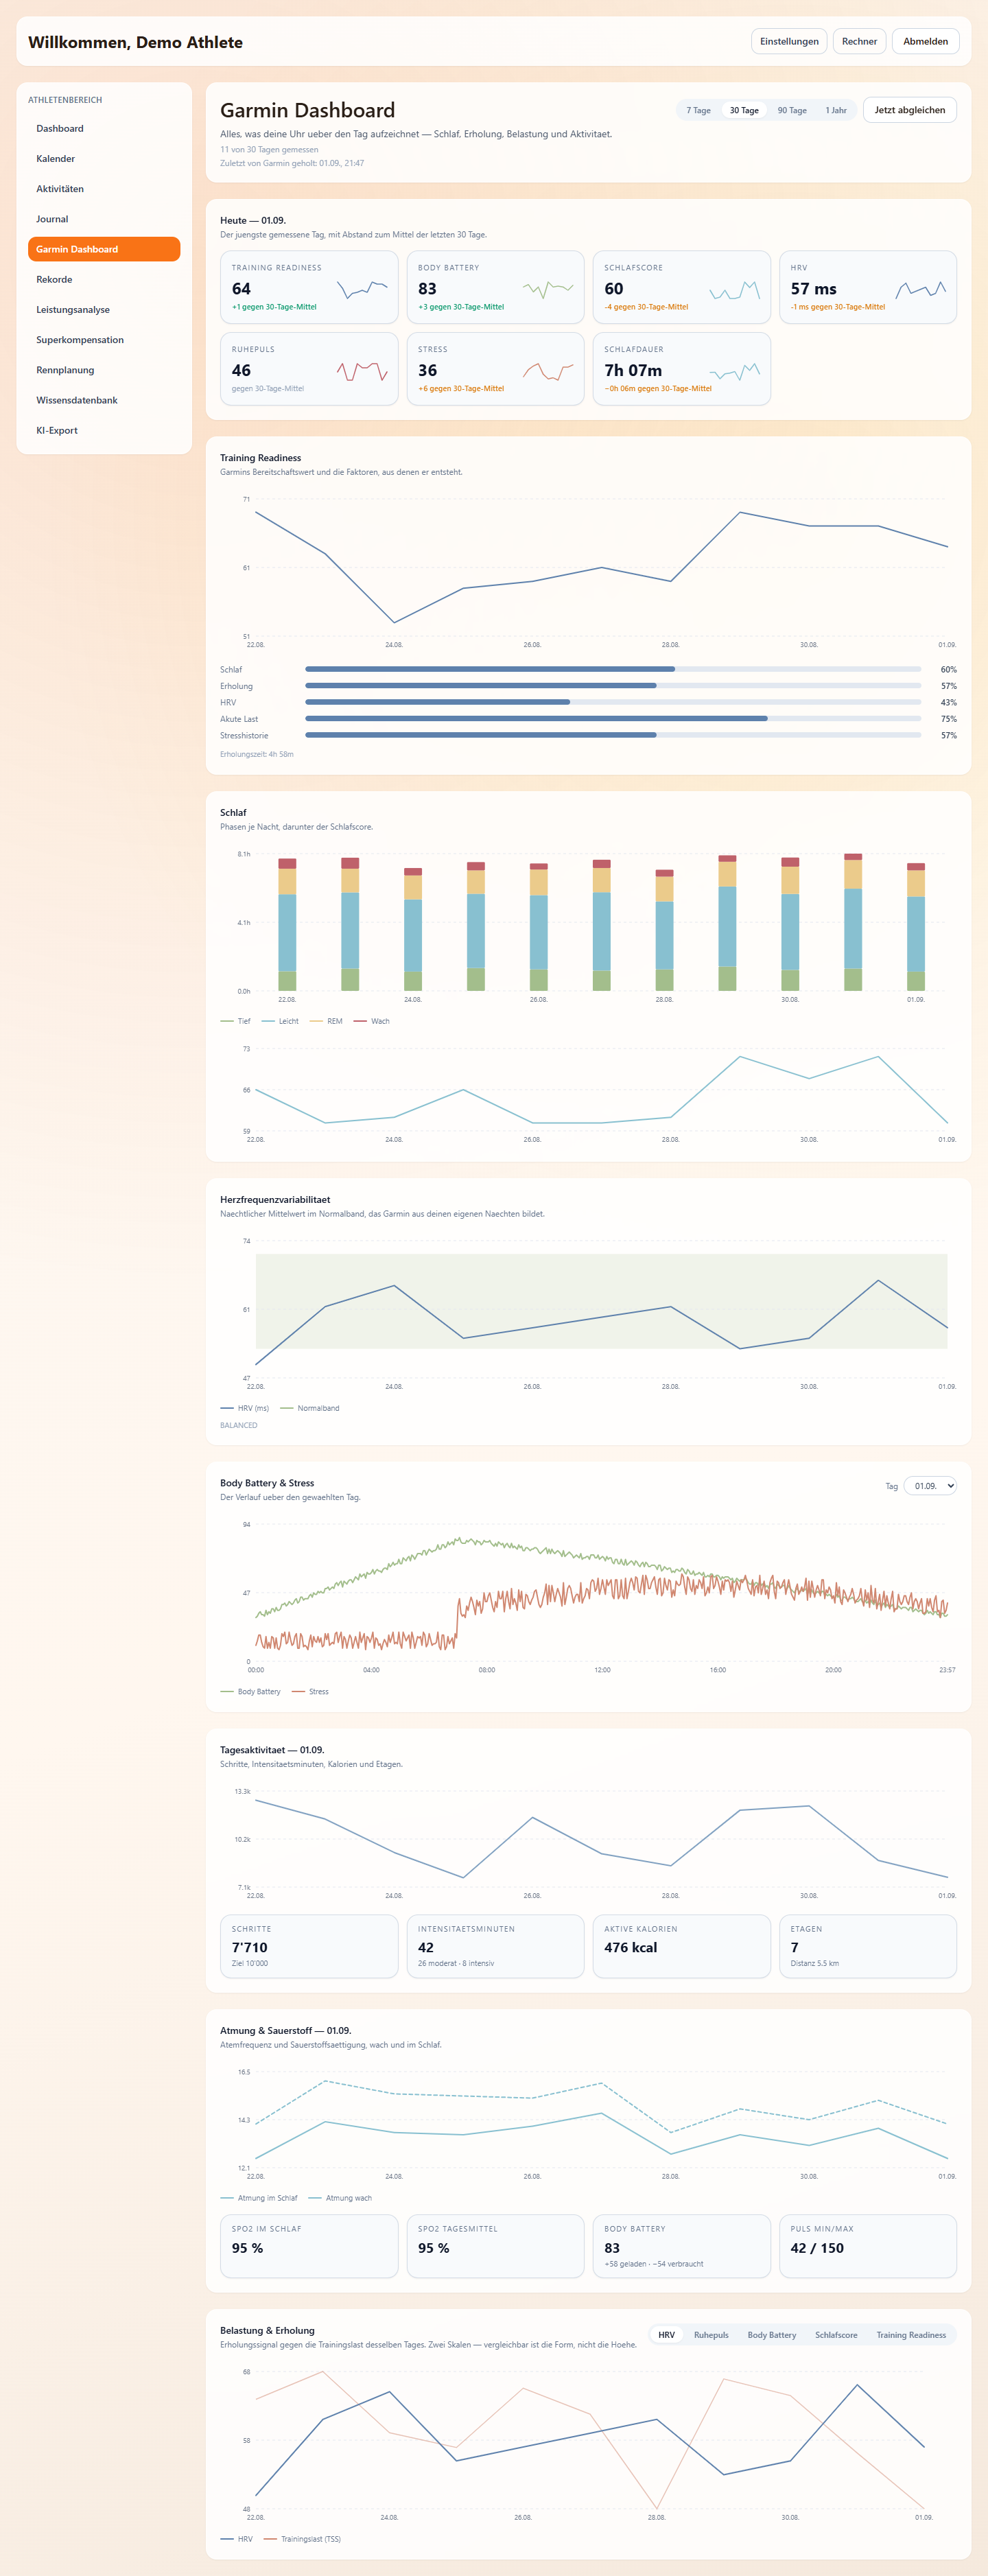988x2576 pixels.
Task: Click the Ruhepuls red sparkline
Action: [x=362, y=372]
